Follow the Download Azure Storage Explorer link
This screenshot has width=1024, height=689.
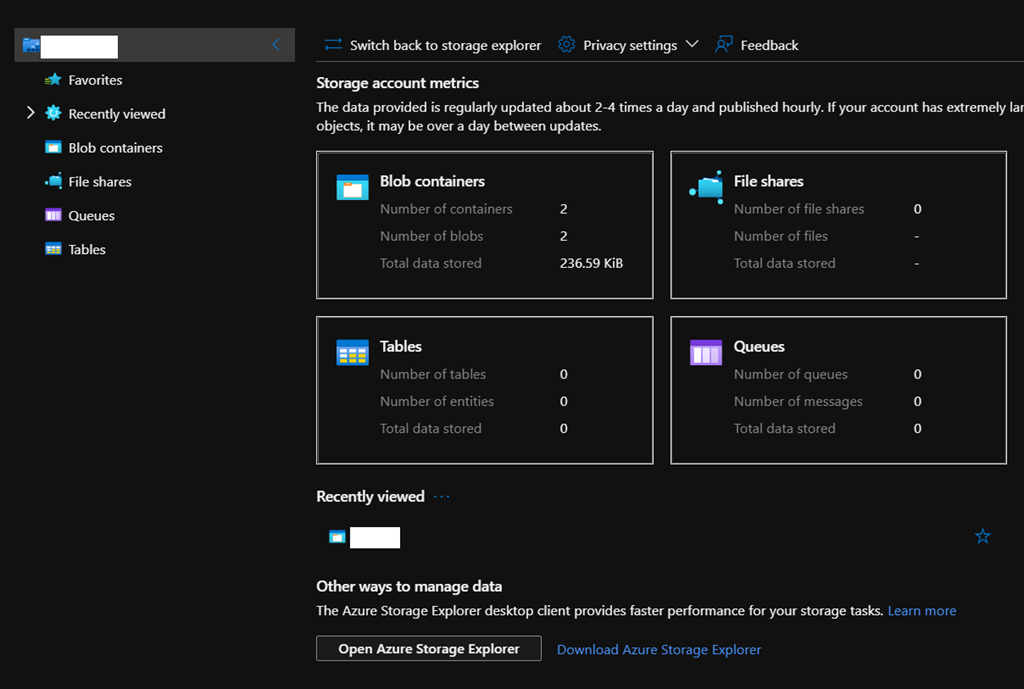(x=659, y=649)
